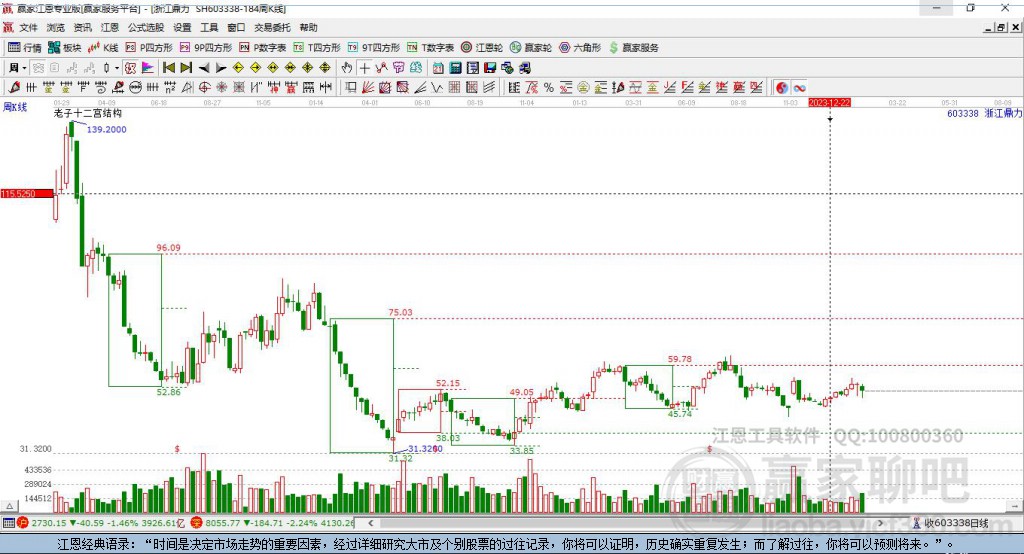Open the P四方形 tool
The height and width of the screenshot is (554, 1024).
point(149,48)
